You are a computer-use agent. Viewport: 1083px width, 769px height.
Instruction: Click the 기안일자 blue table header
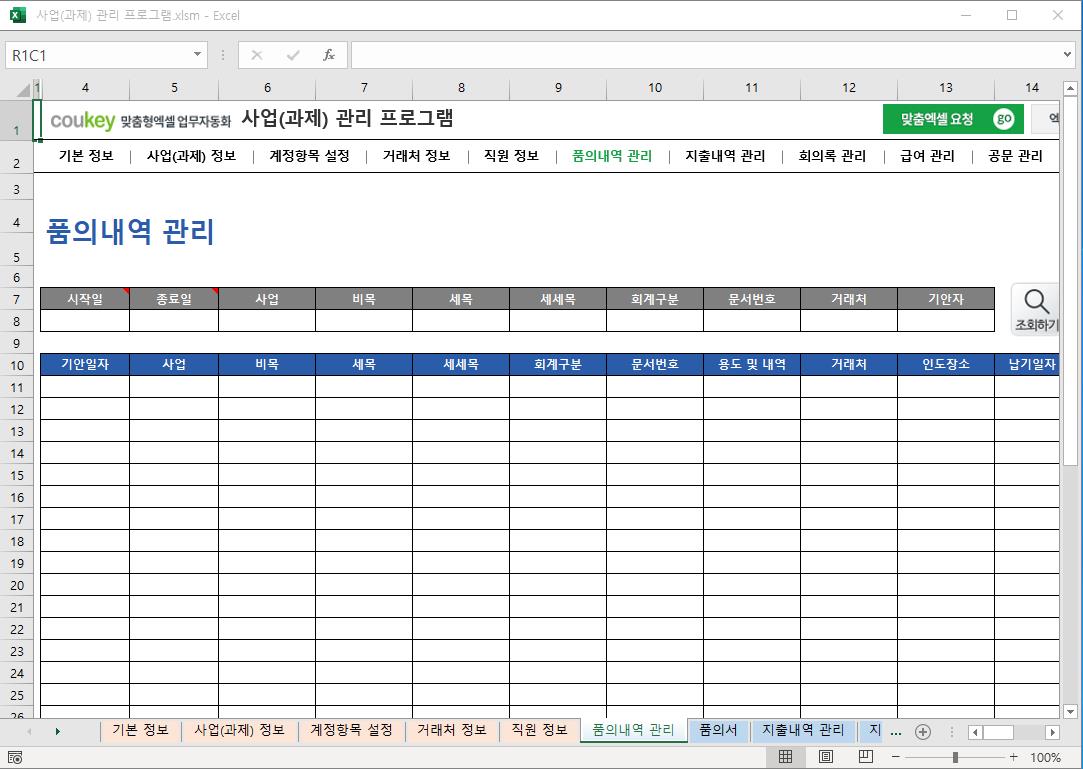click(x=85, y=364)
